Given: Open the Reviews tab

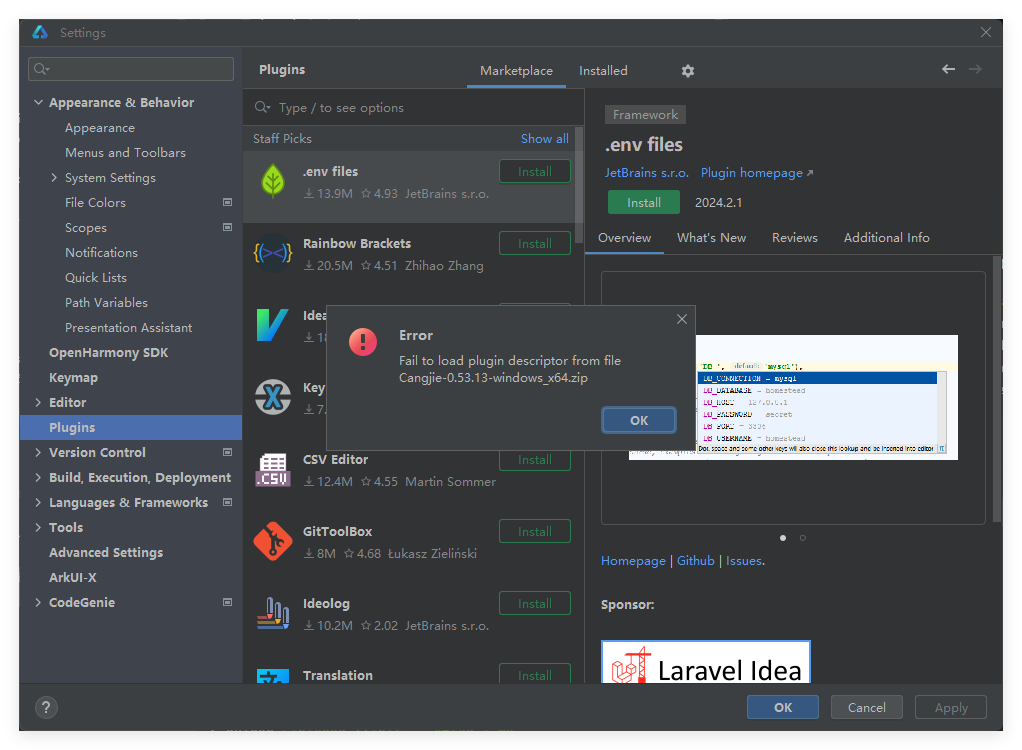Looking at the screenshot, I should tap(795, 238).
